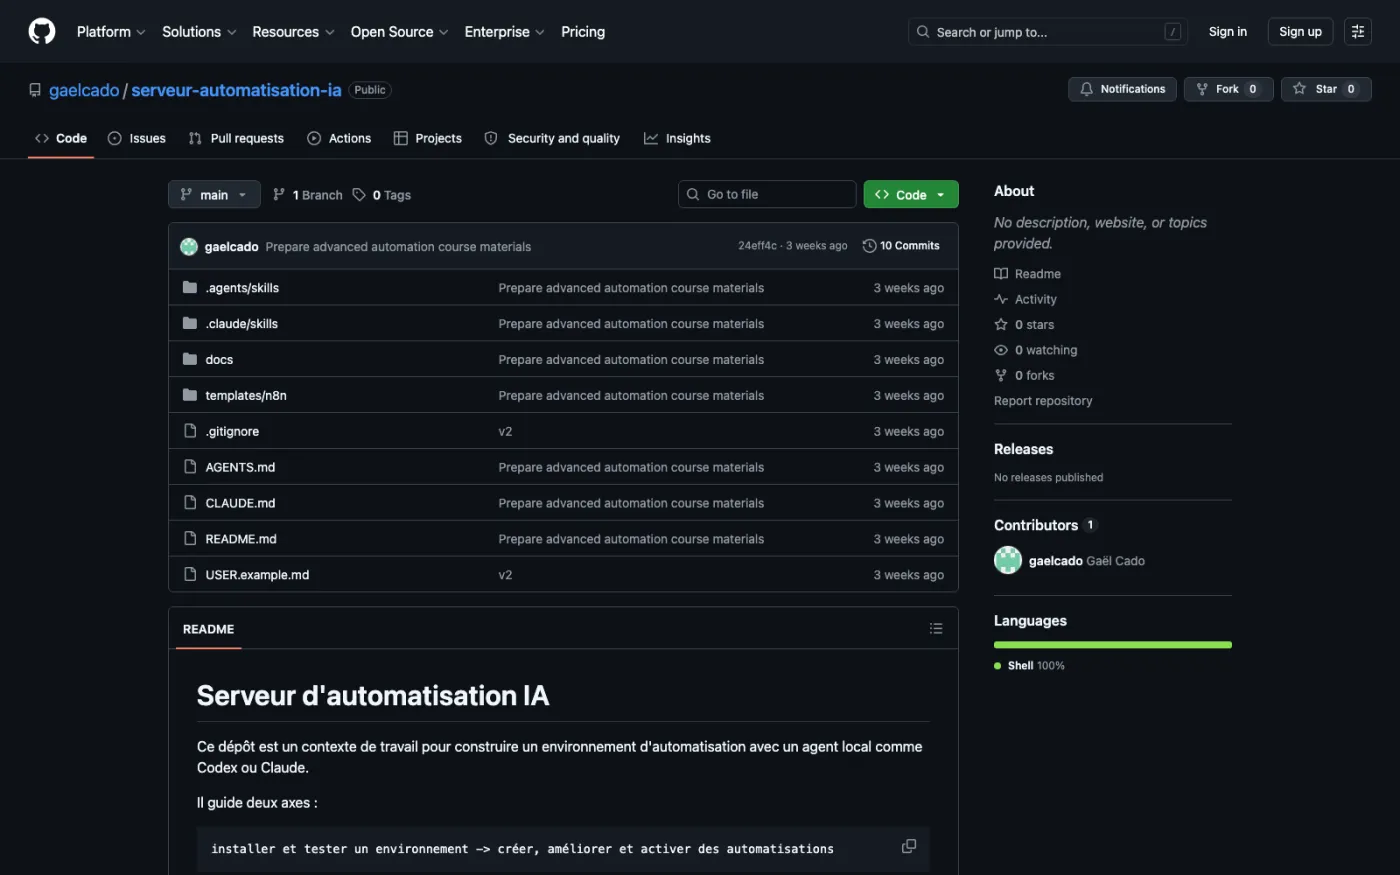The width and height of the screenshot is (1400, 875).
Task: Click the branch icon beside 1 Branch
Action: pos(279,195)
